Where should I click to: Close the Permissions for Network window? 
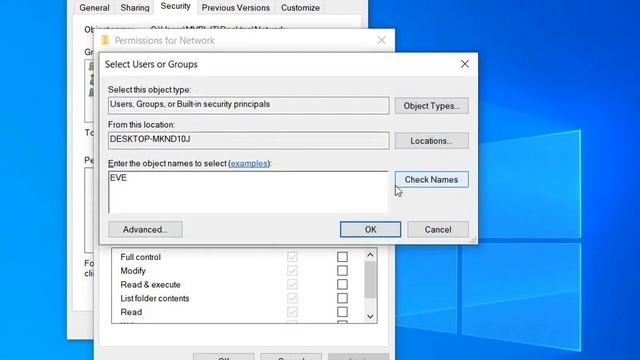[381, 40]
